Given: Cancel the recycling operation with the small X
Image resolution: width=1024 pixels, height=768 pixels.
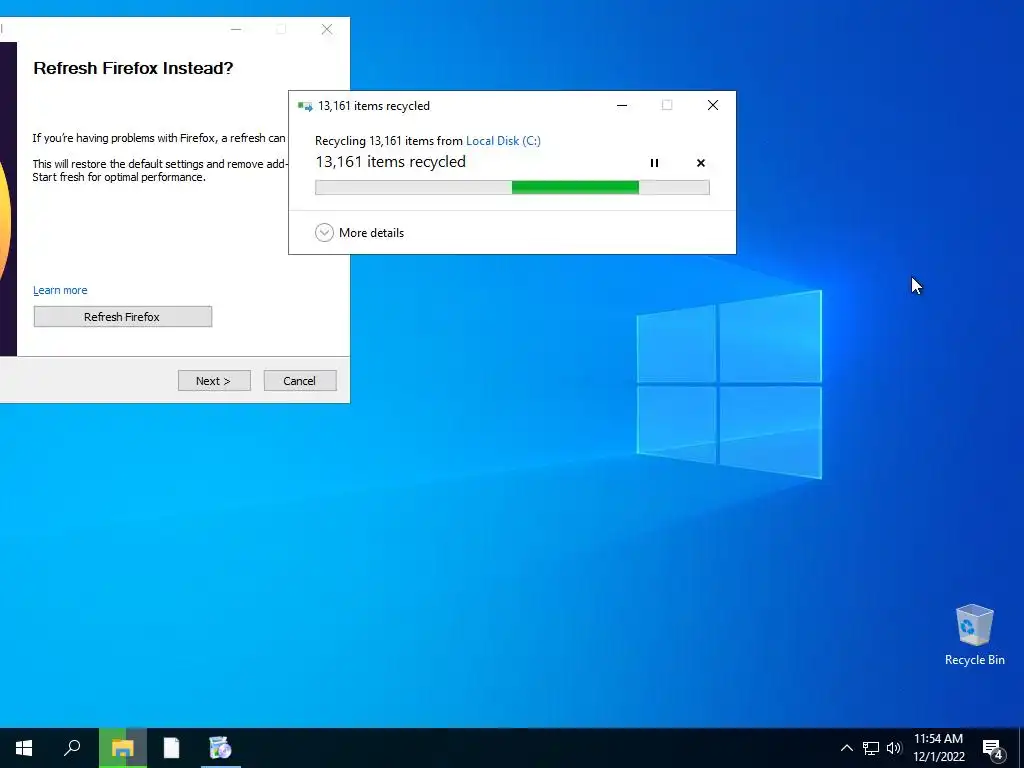Looking at the screenshot, I should (x=701, y=163).
